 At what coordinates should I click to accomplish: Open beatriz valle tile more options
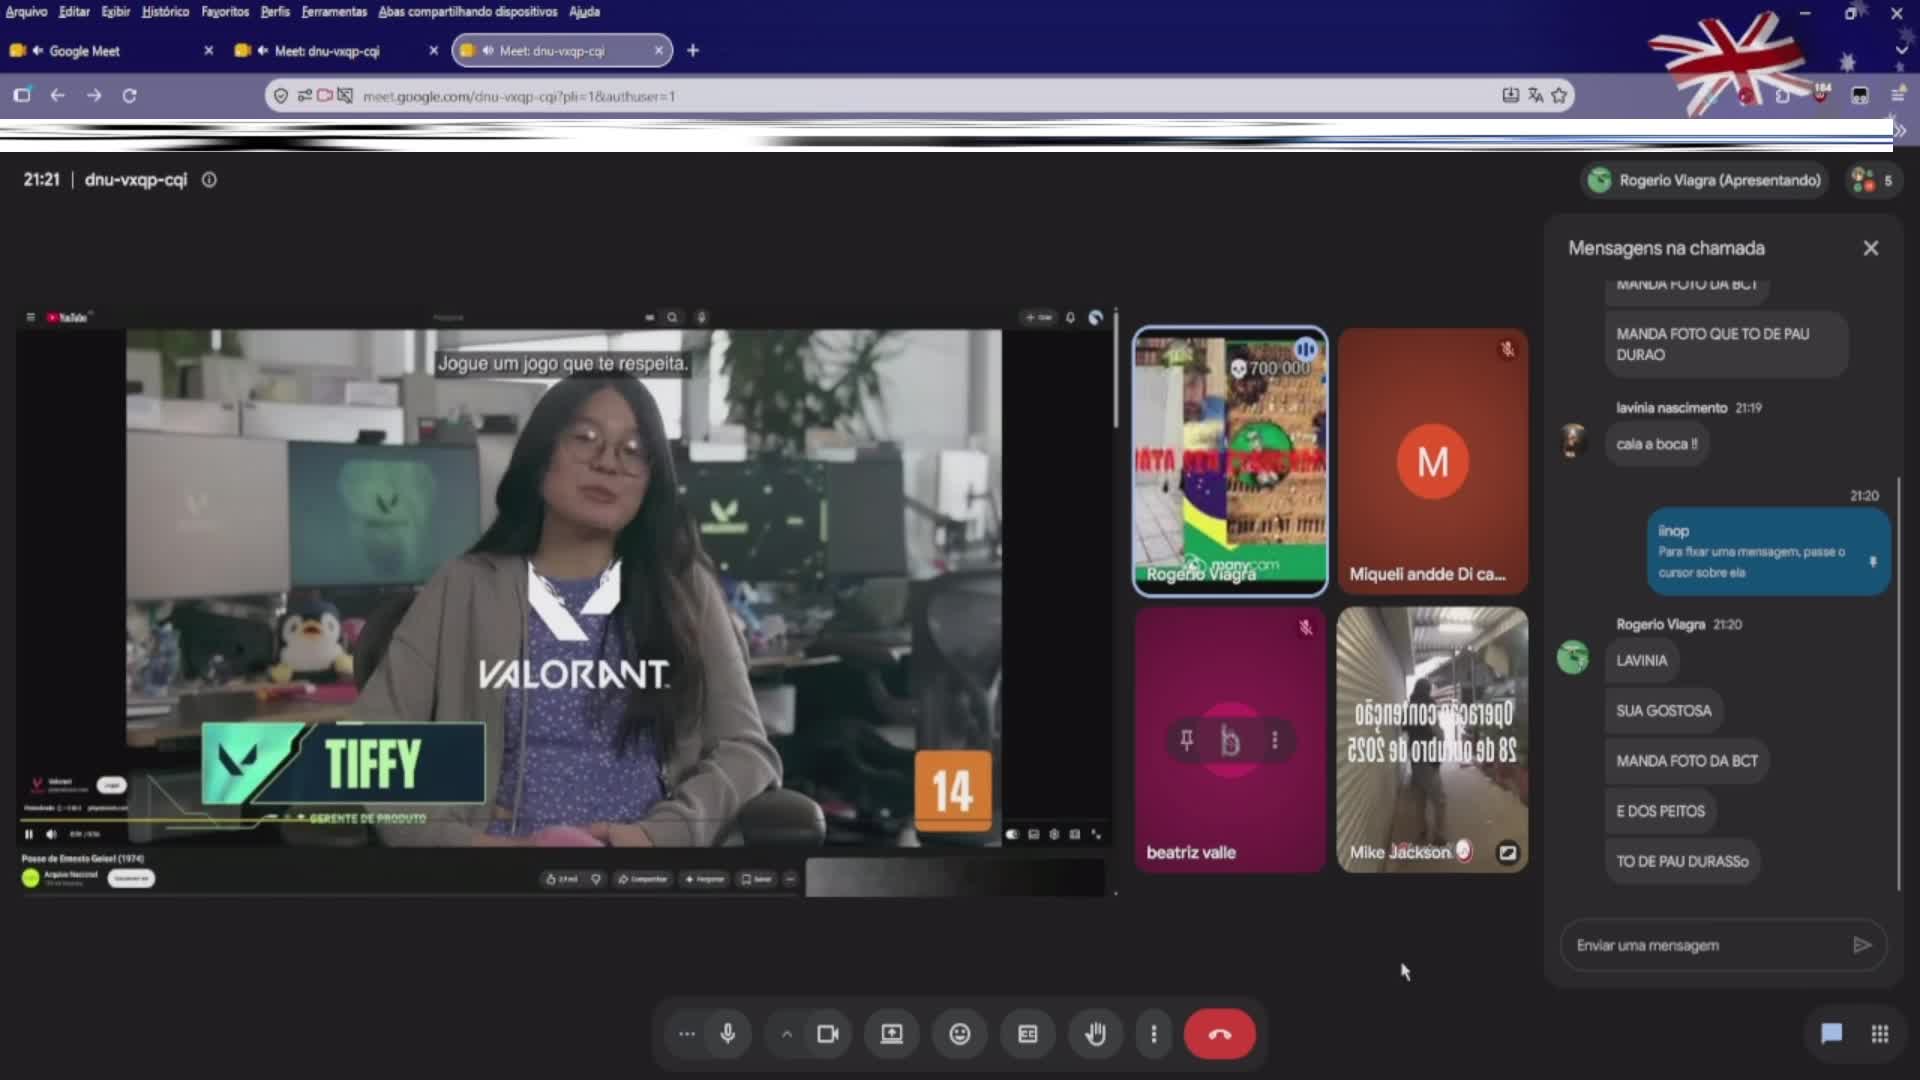point(1274,740)
